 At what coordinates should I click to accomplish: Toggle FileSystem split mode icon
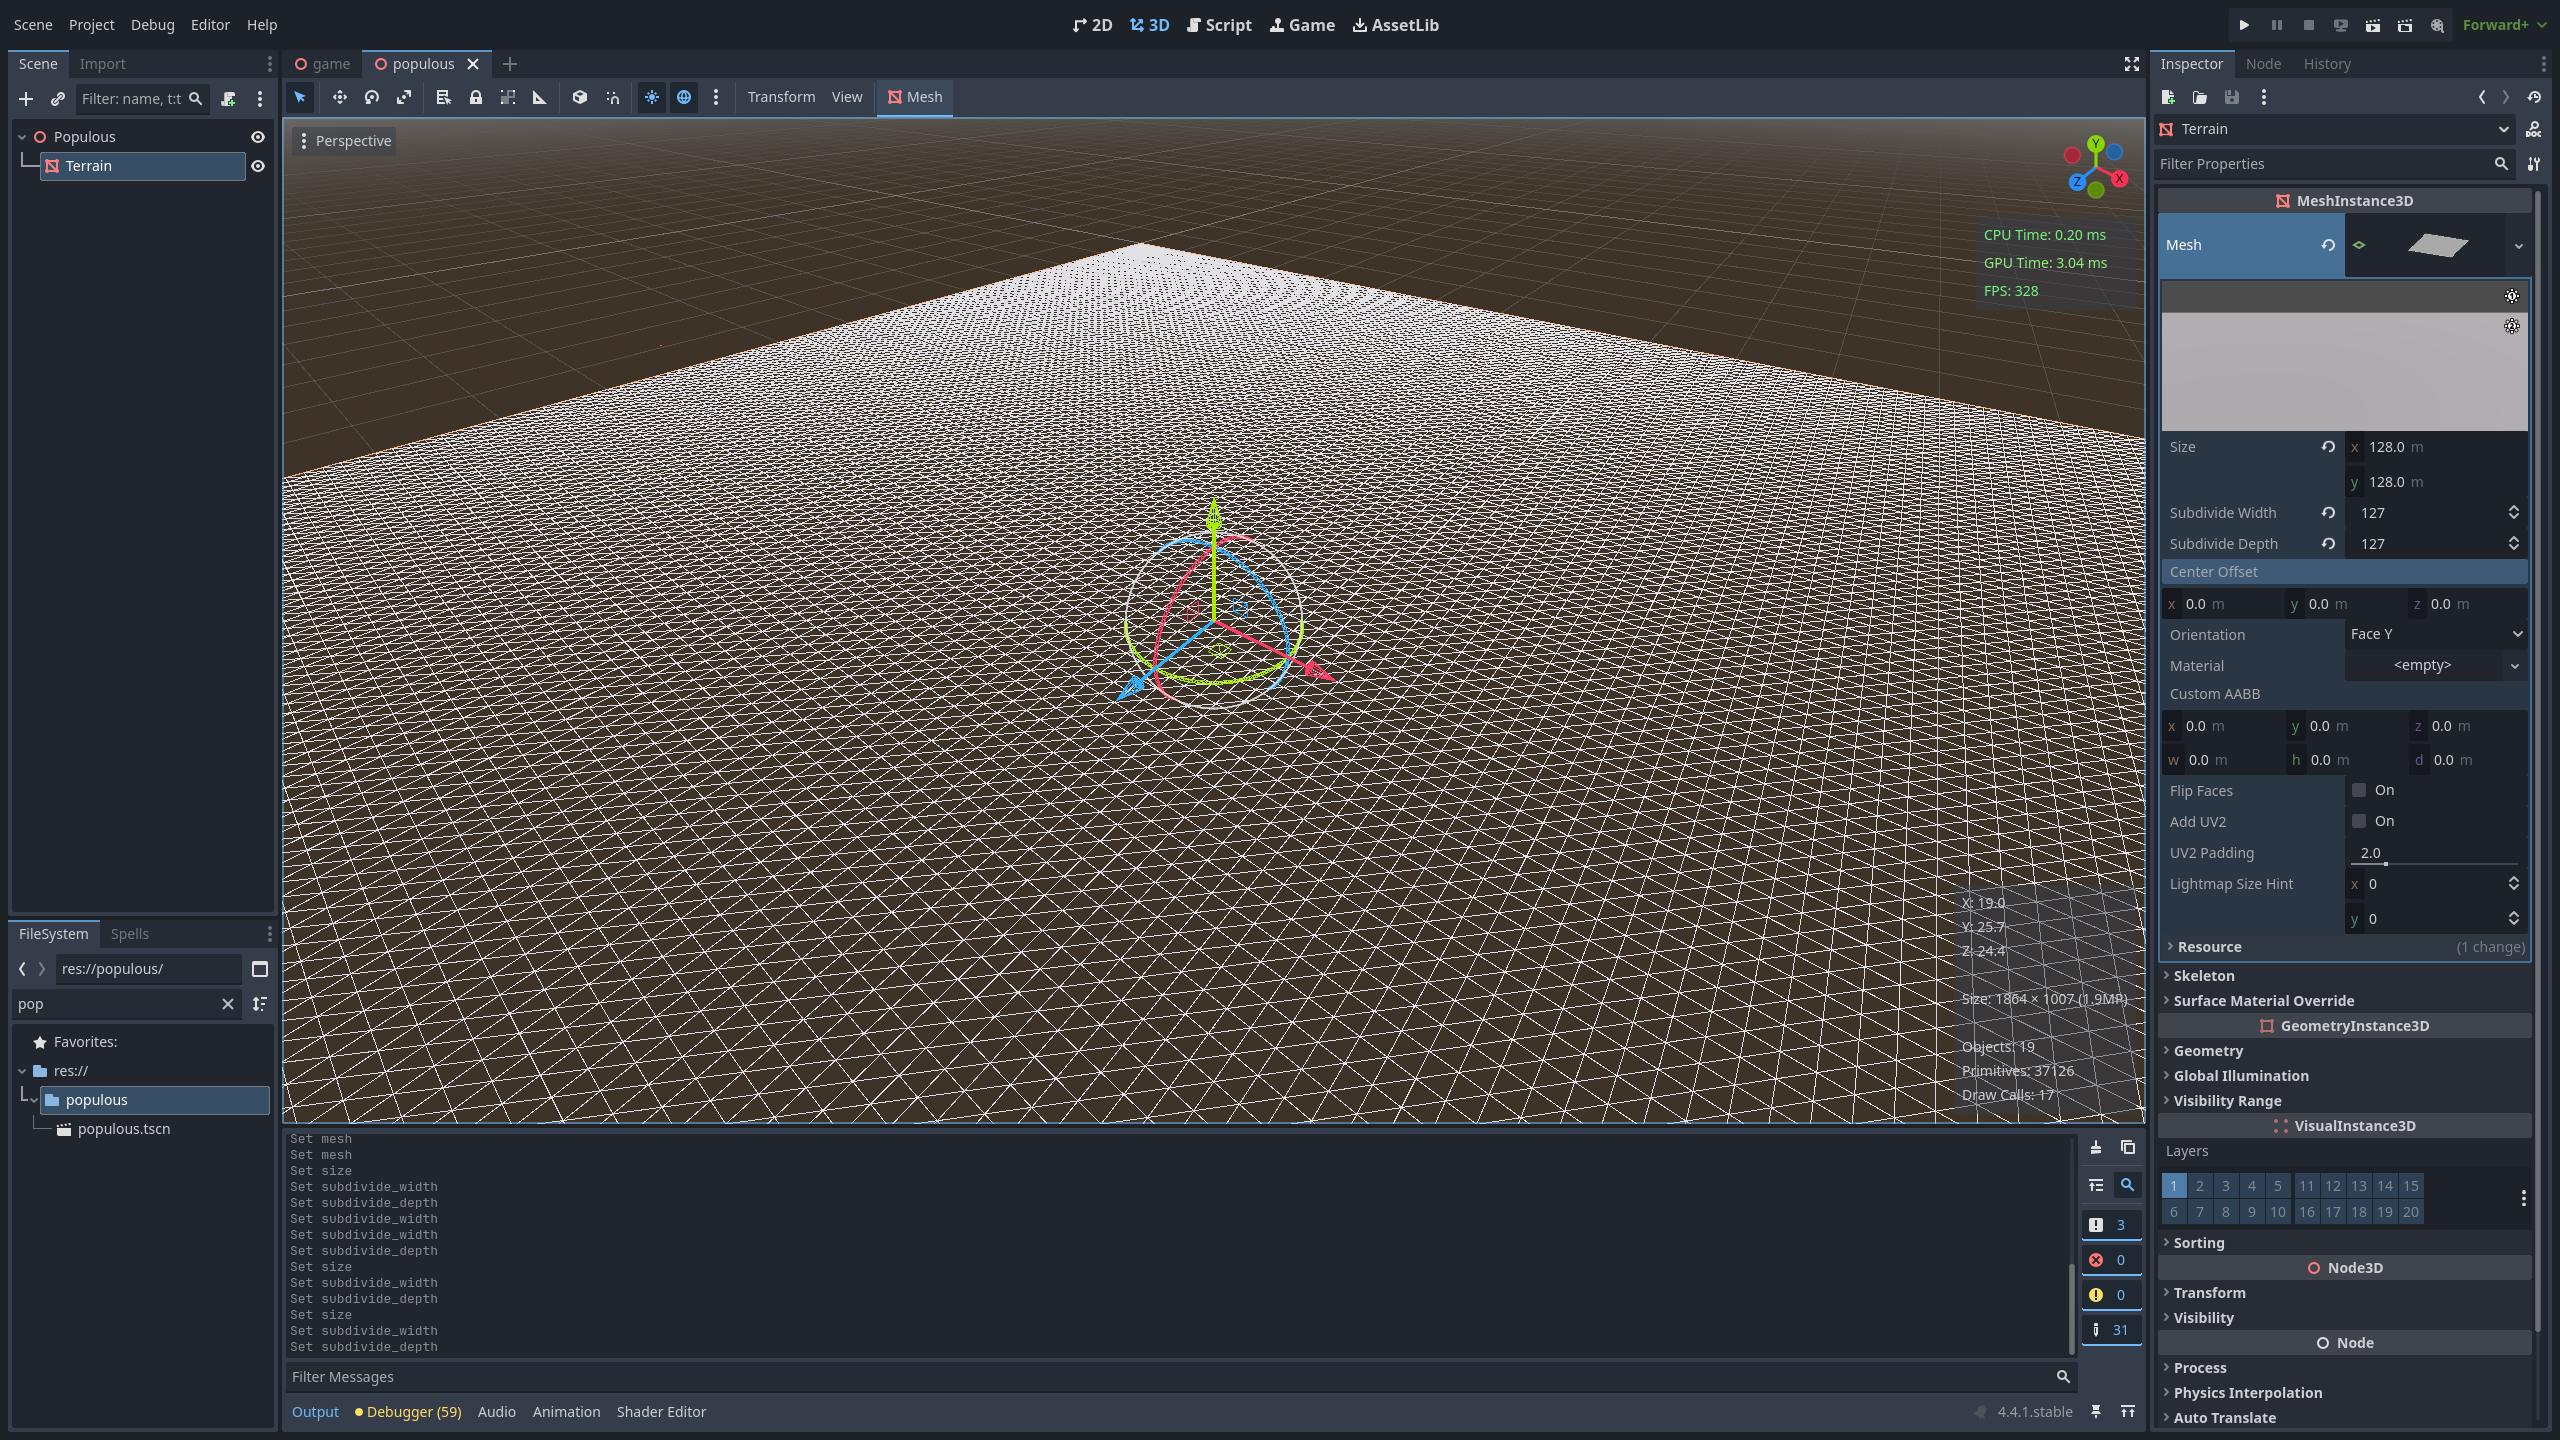[260, 969]
